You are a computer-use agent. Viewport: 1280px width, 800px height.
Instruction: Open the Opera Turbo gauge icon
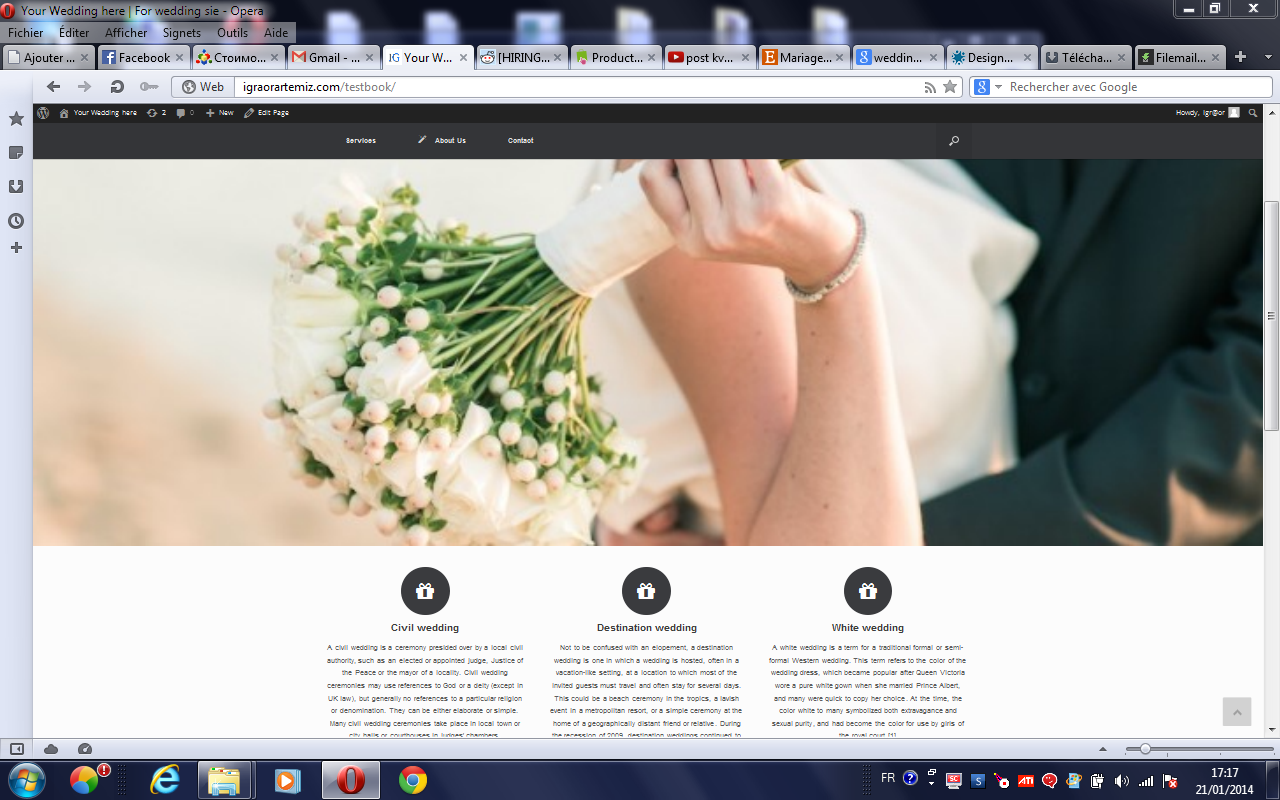(84, 749)
